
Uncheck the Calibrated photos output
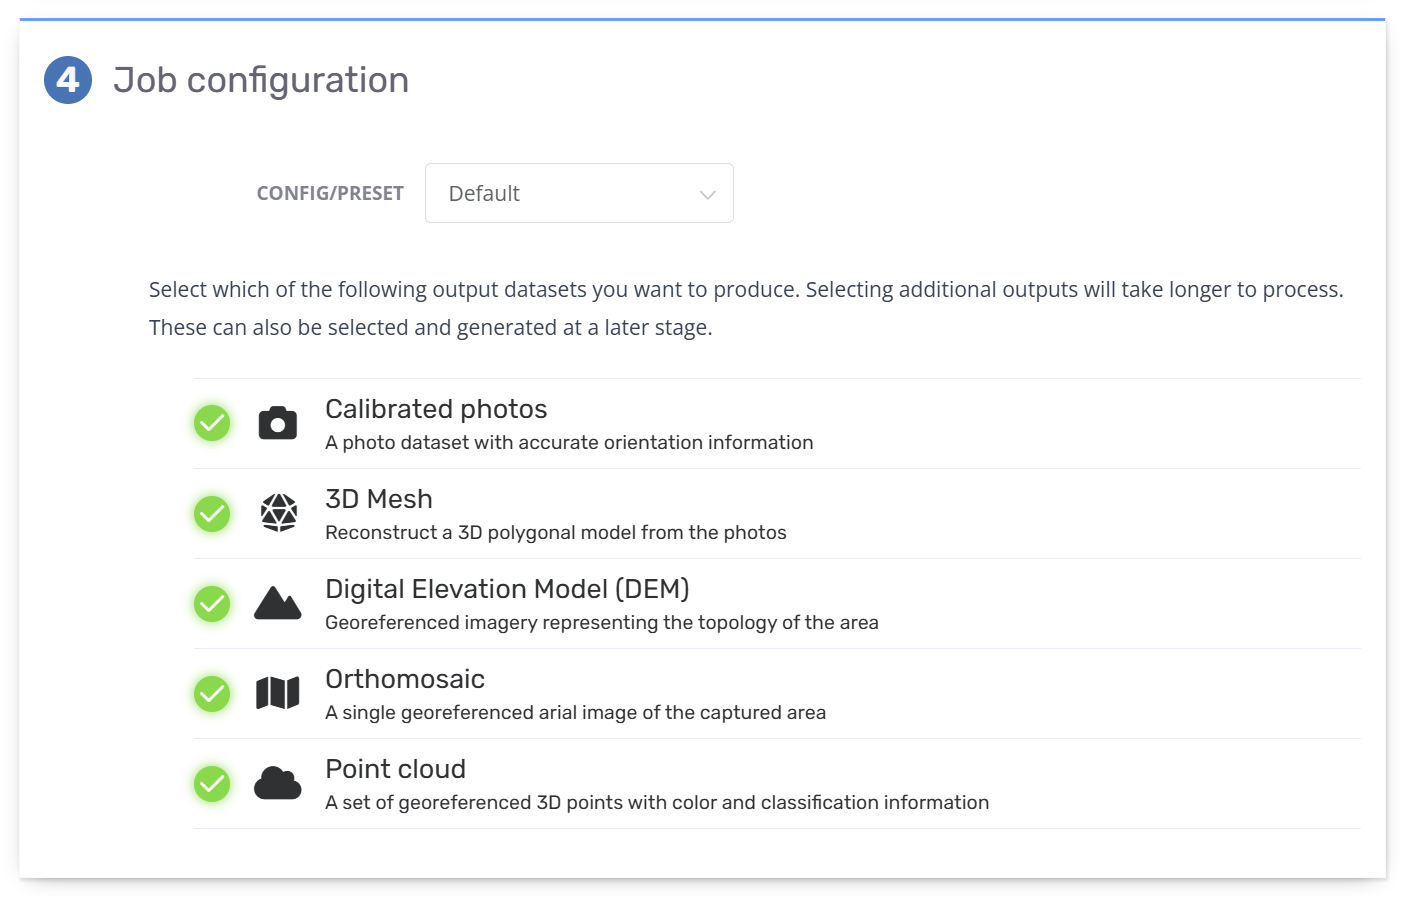(x=212, y=424)
